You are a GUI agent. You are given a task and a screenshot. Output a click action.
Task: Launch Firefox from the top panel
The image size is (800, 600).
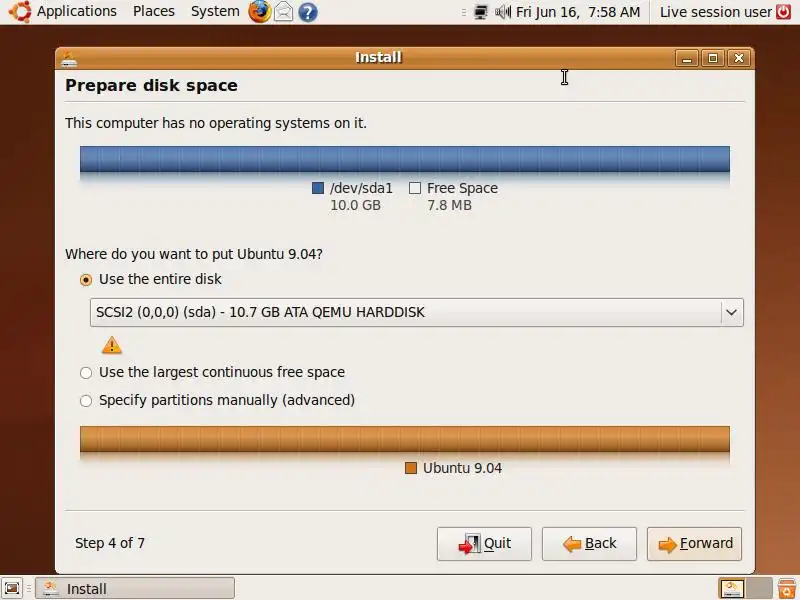[260, 11]
